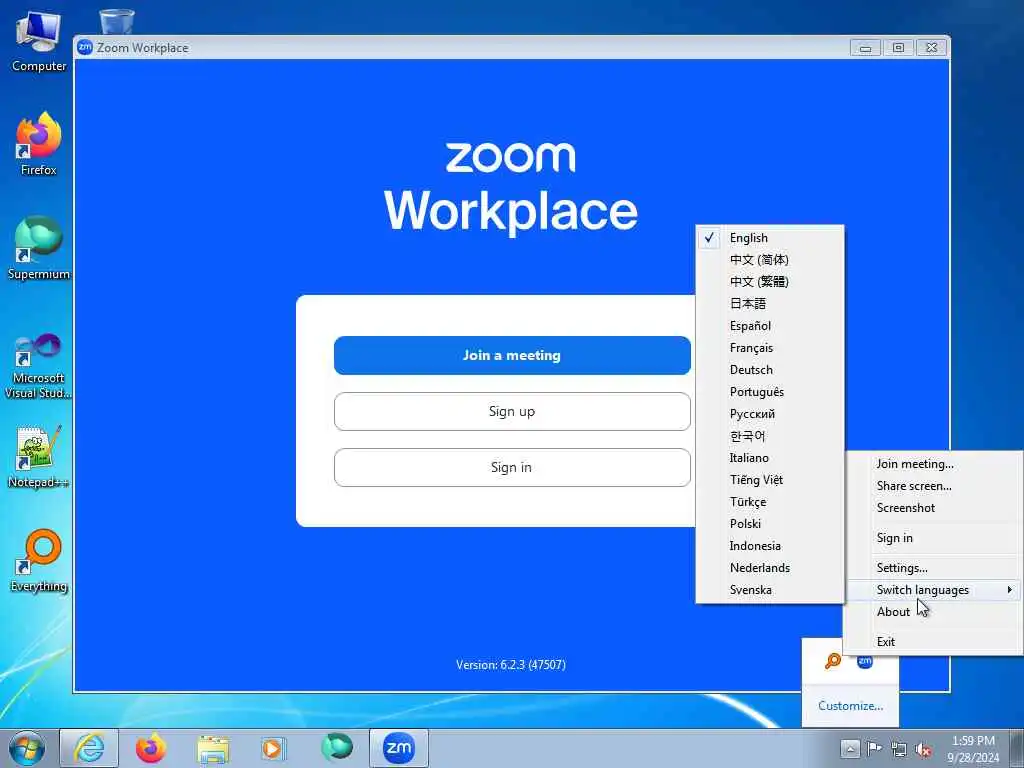Switch language to Português
Screen dimensions: 1024x768
tap(770, 392)
